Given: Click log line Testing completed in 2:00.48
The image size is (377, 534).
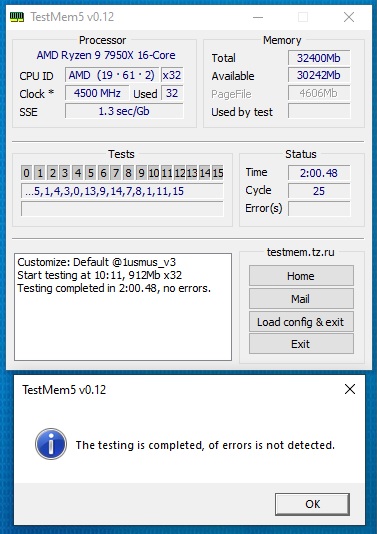Looking at the screenshot, I should 114,288.
